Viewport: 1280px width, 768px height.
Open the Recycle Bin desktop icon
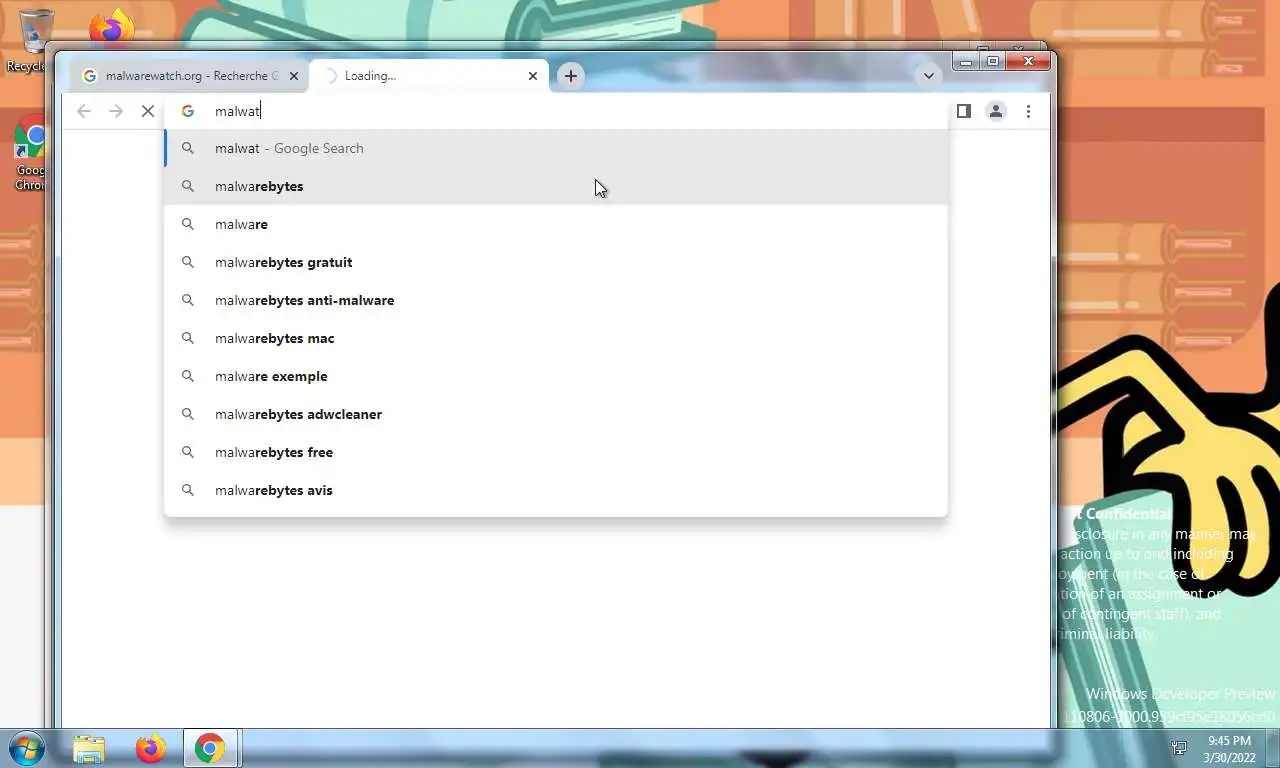tap(30, 40)
